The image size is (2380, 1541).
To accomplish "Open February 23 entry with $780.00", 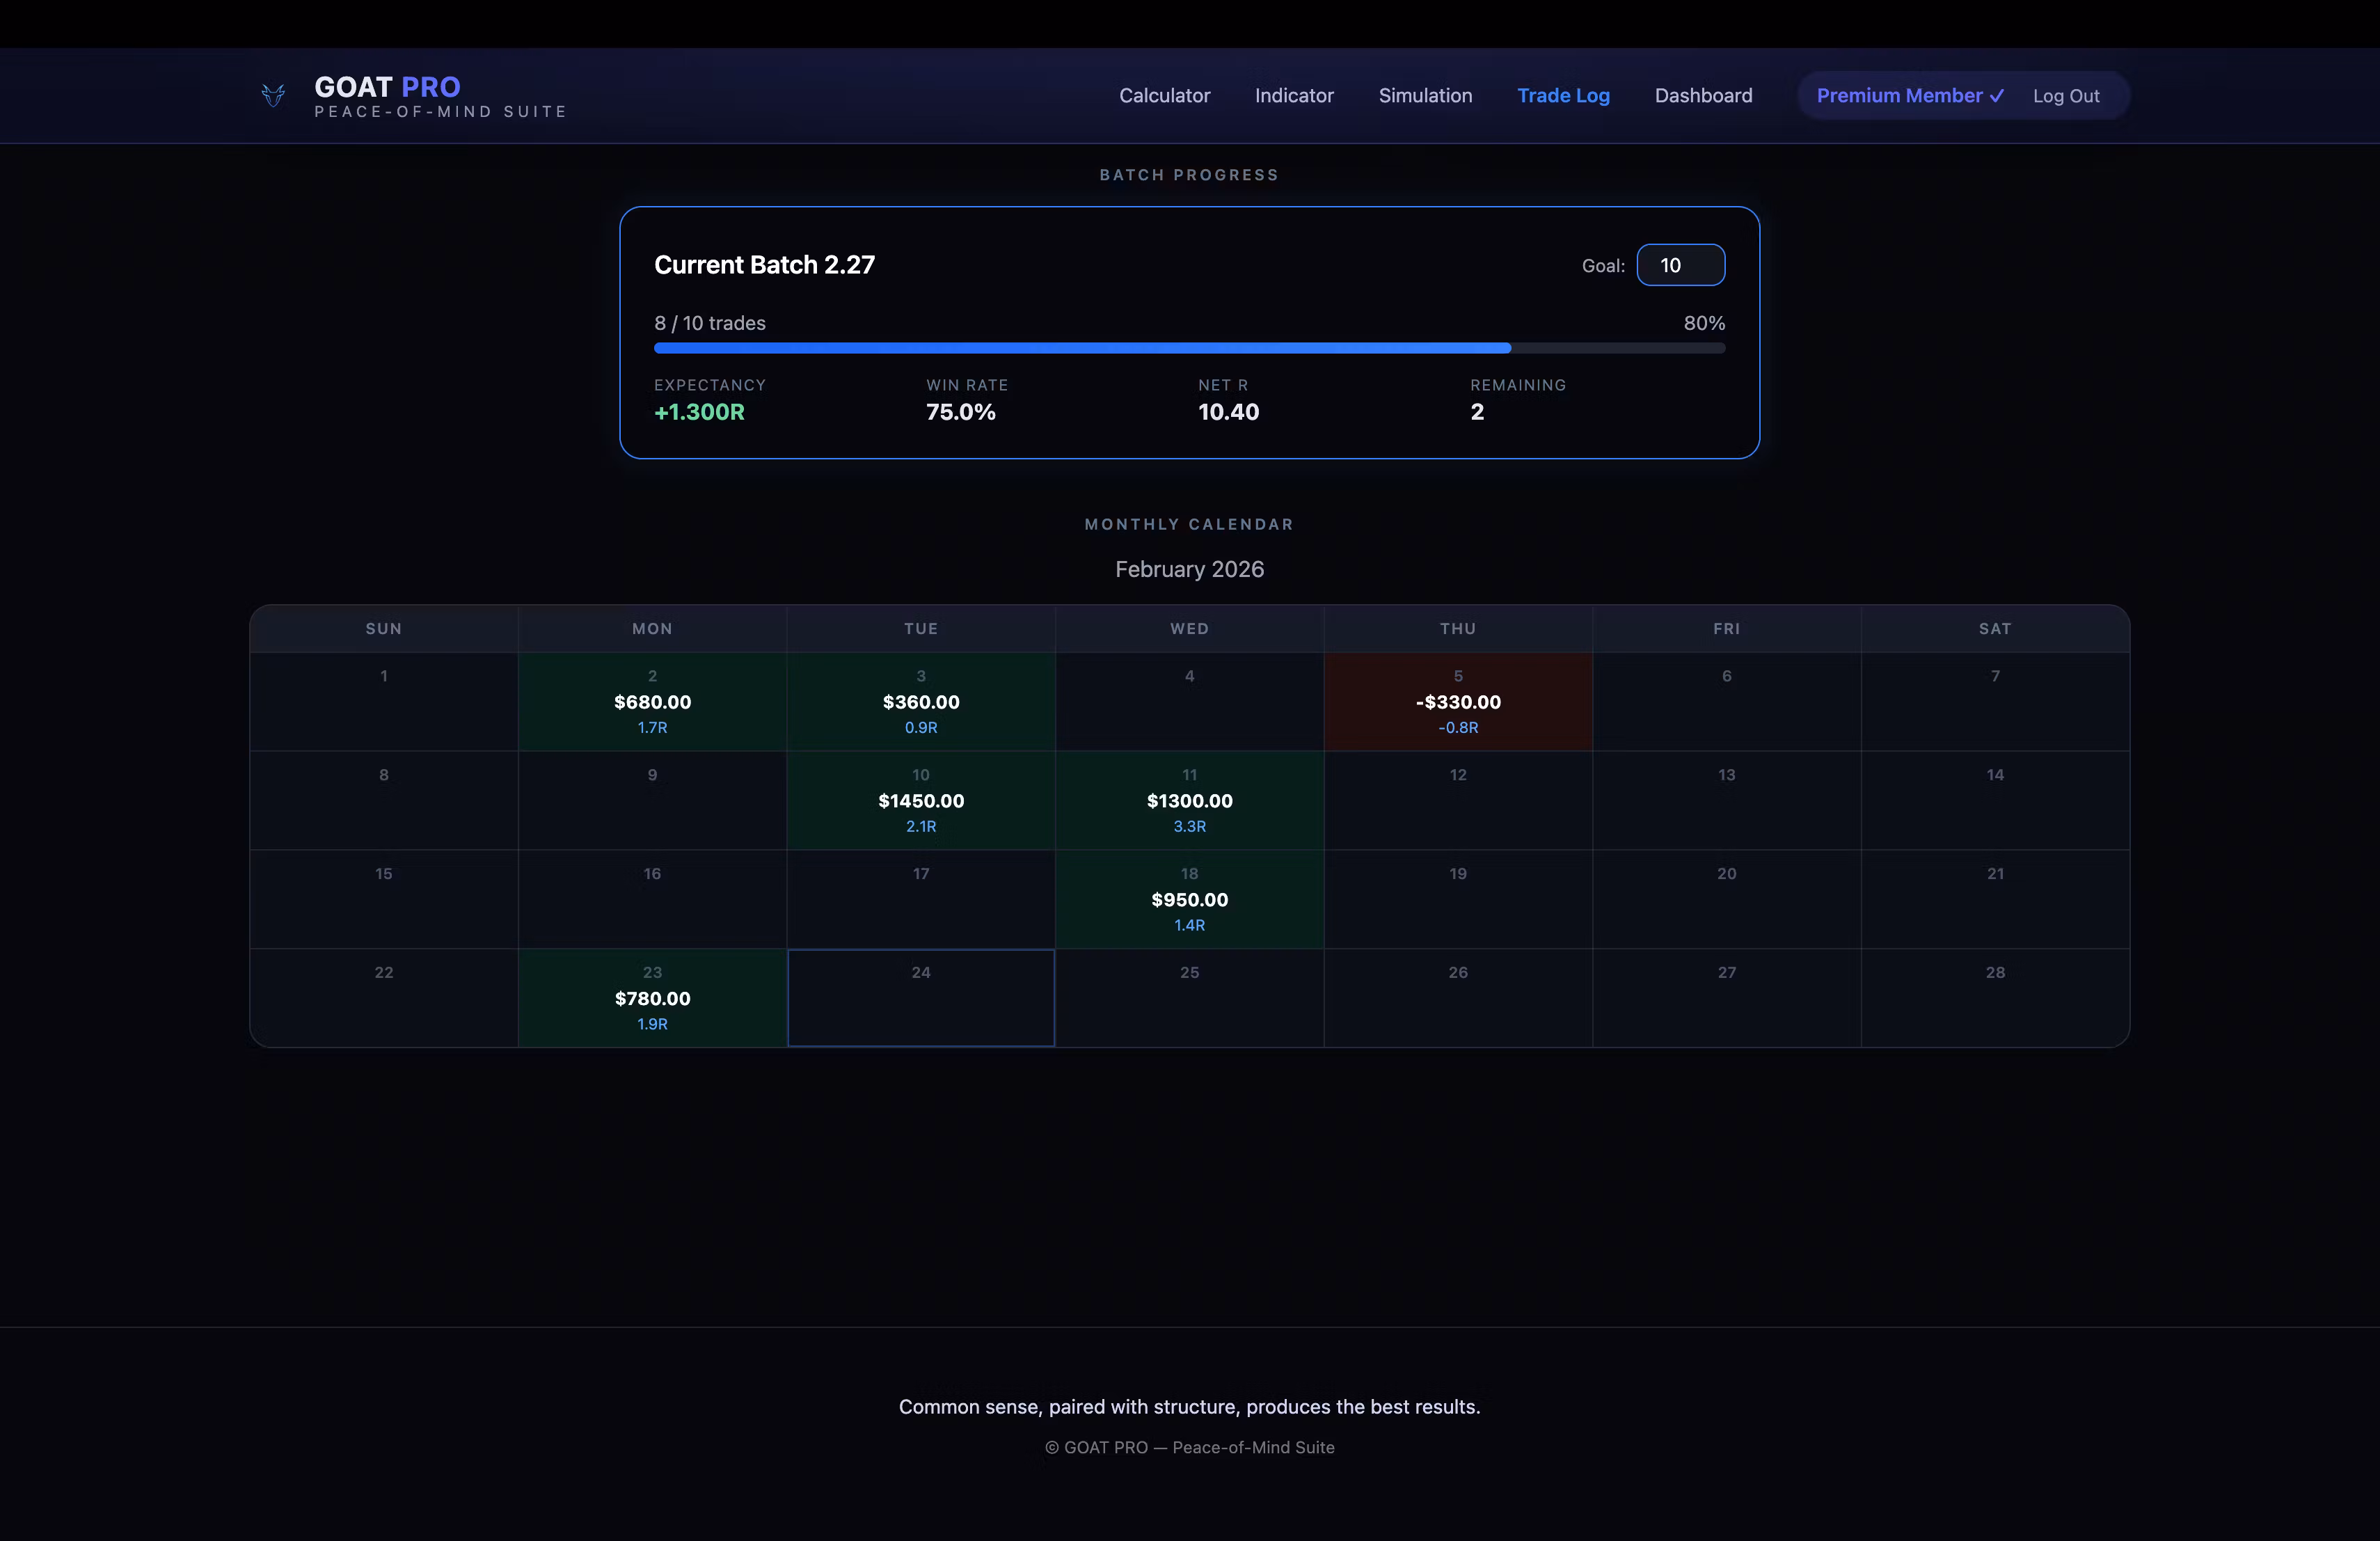I will click(x=652, y=998).
